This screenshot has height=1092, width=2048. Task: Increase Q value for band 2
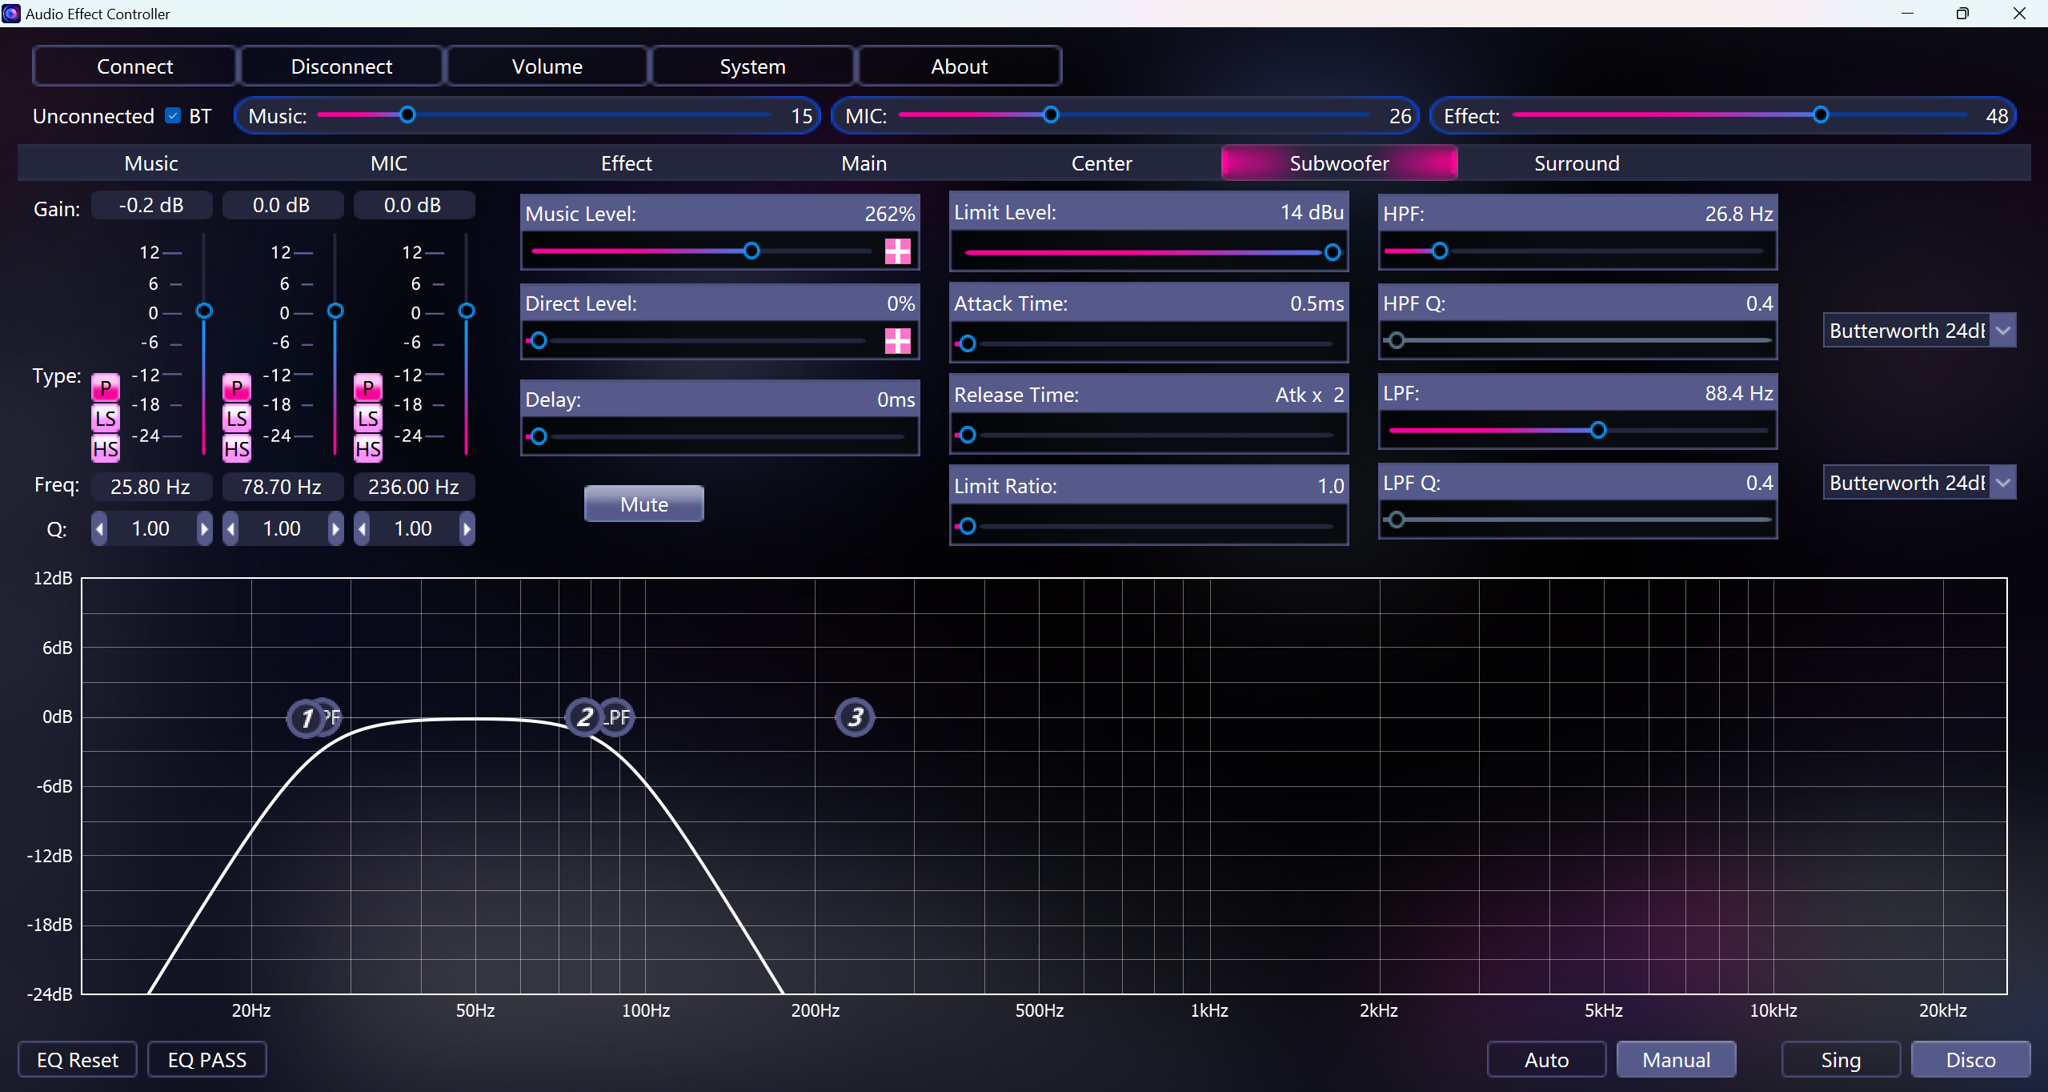click(x=335, y=528)
